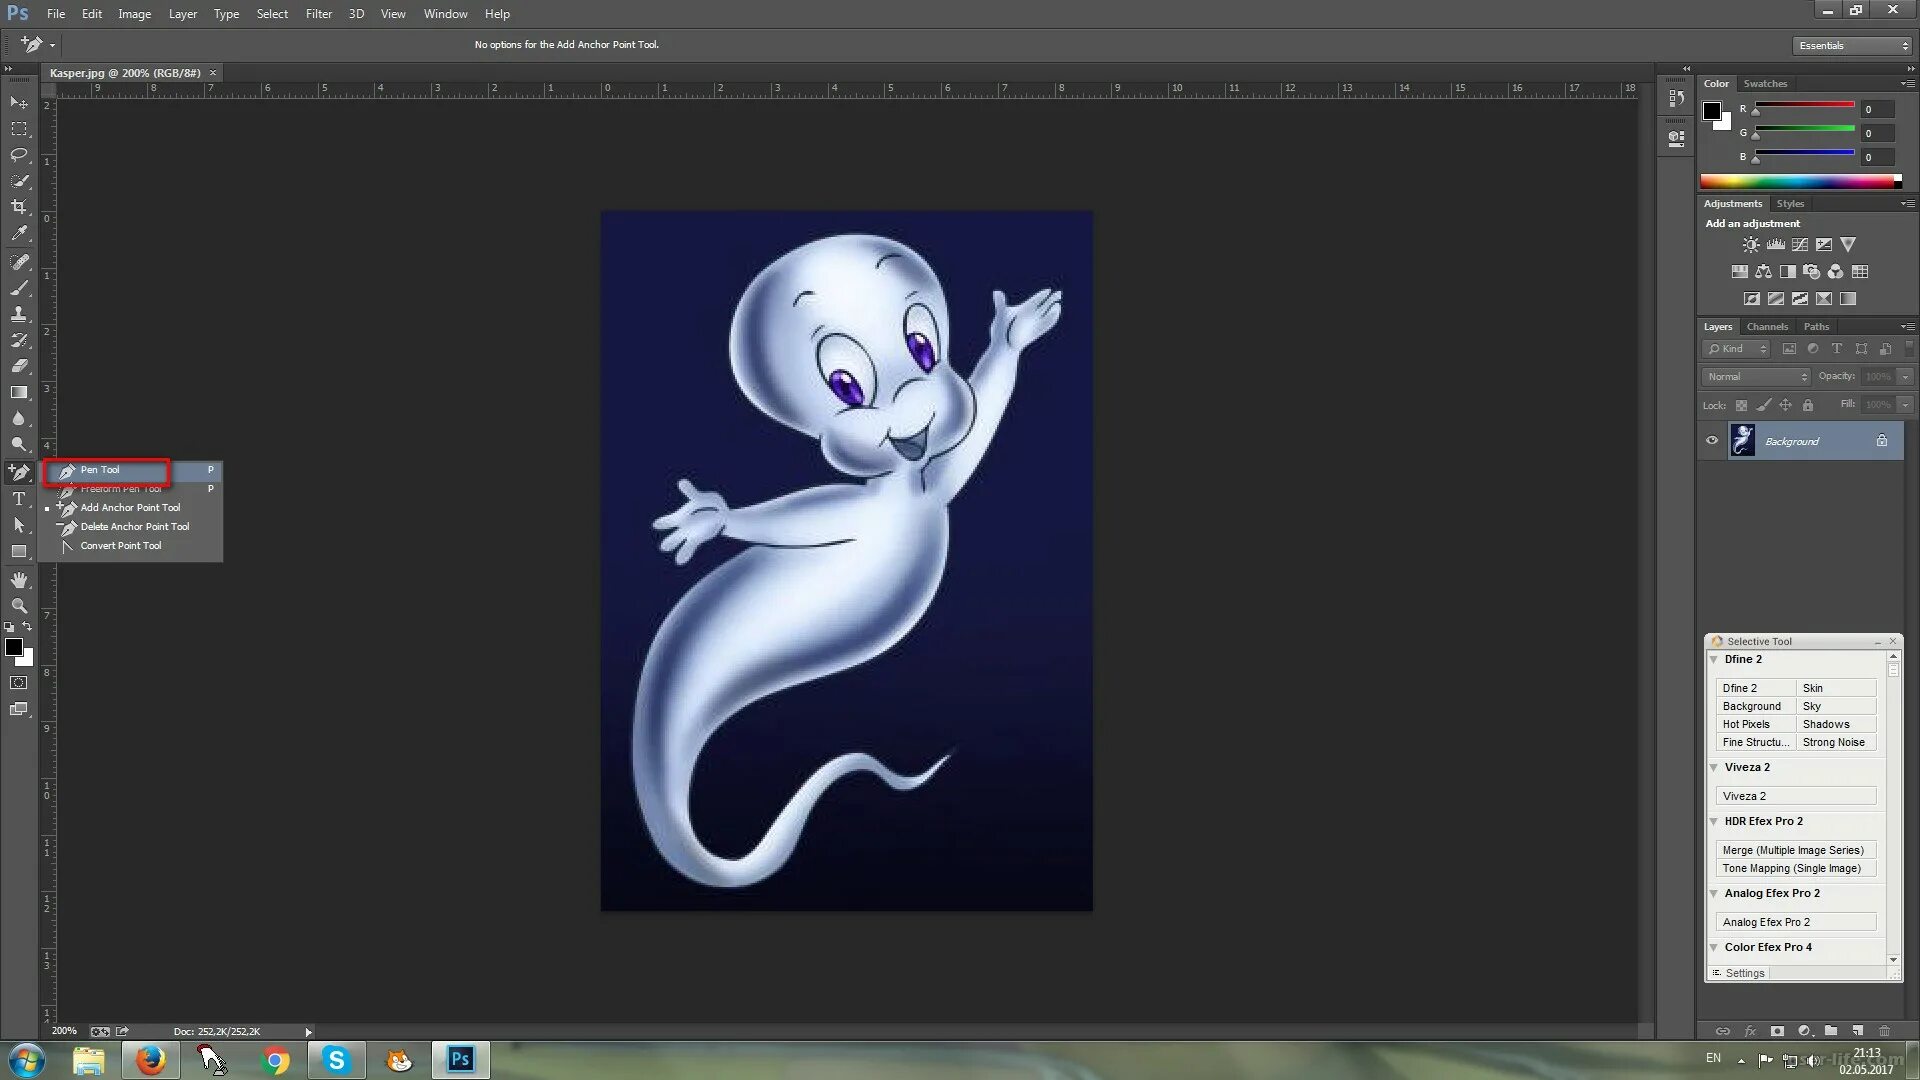Reset to default foreground/background colors
Viewport: 1920px width, 1080px height.
click(x=9, y=627)
